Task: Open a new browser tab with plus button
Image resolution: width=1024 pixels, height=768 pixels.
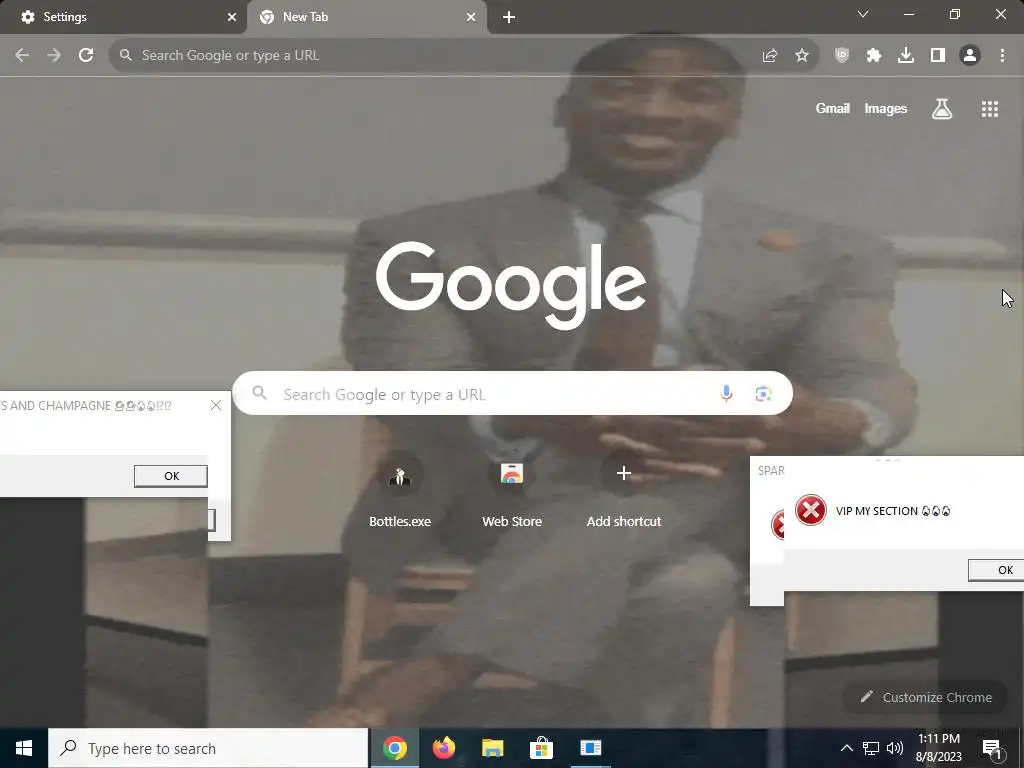Action: coord(509,17)
